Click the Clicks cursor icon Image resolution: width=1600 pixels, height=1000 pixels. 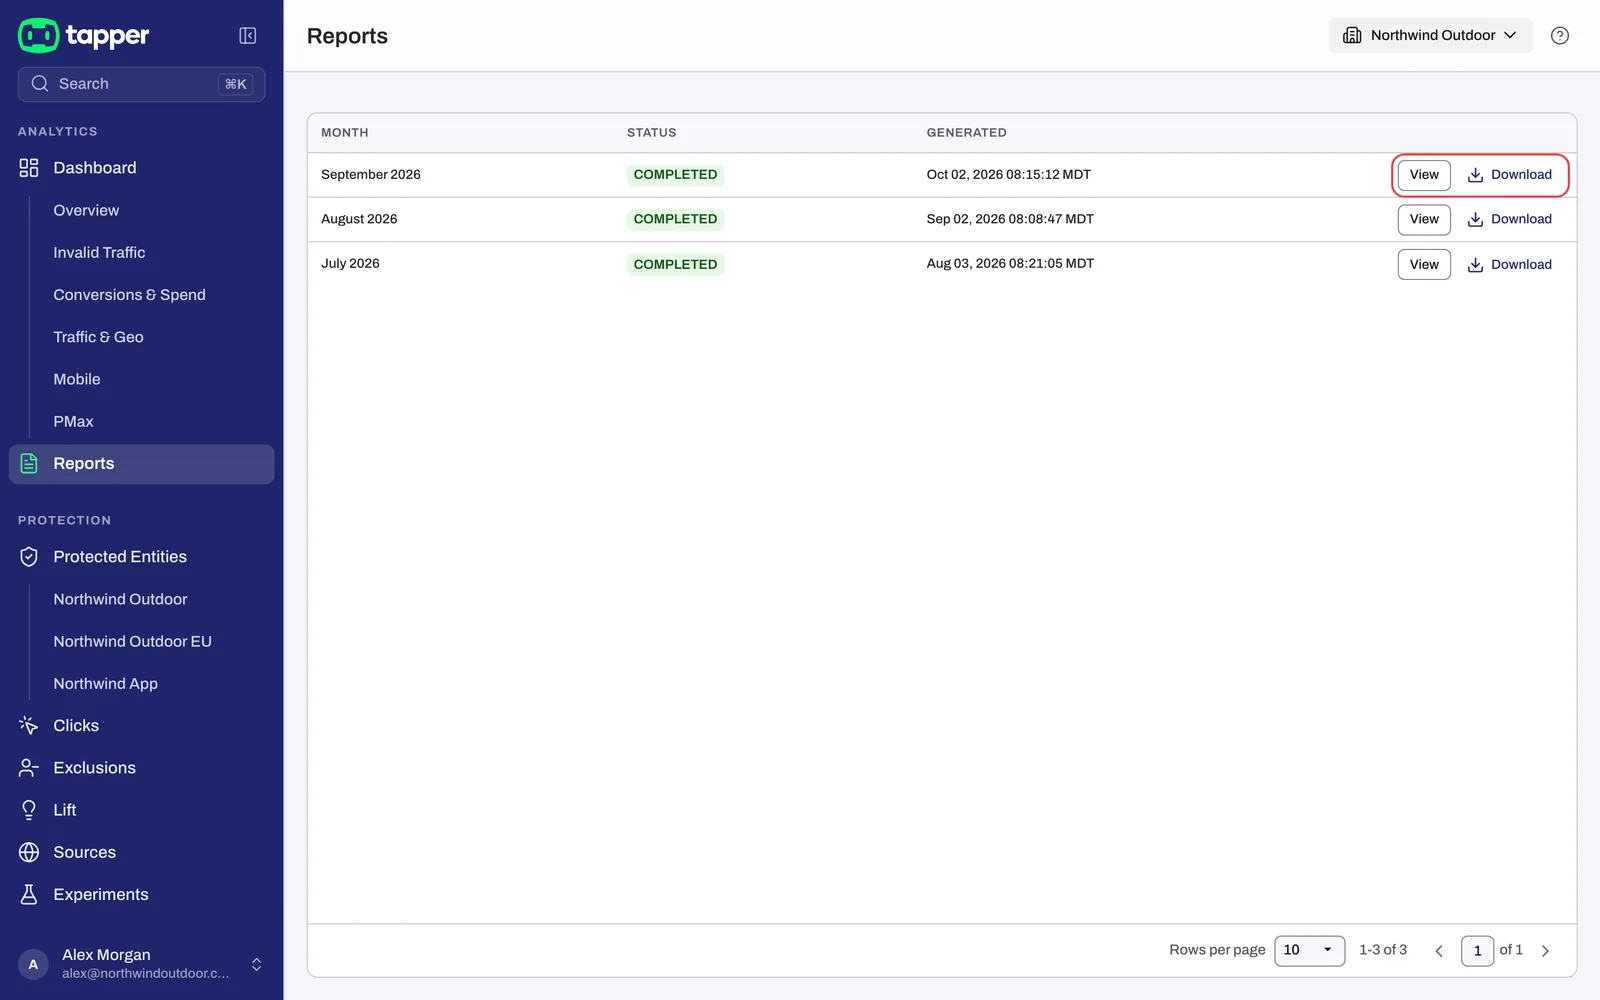tap(29, 726)
